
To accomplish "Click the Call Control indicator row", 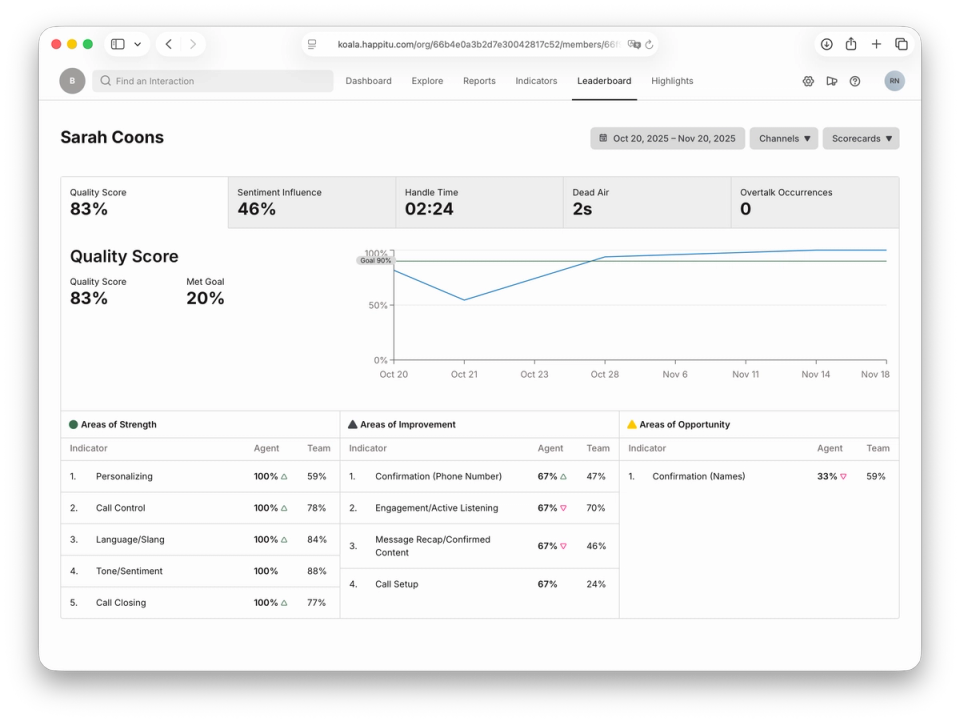I will (200, 508).
